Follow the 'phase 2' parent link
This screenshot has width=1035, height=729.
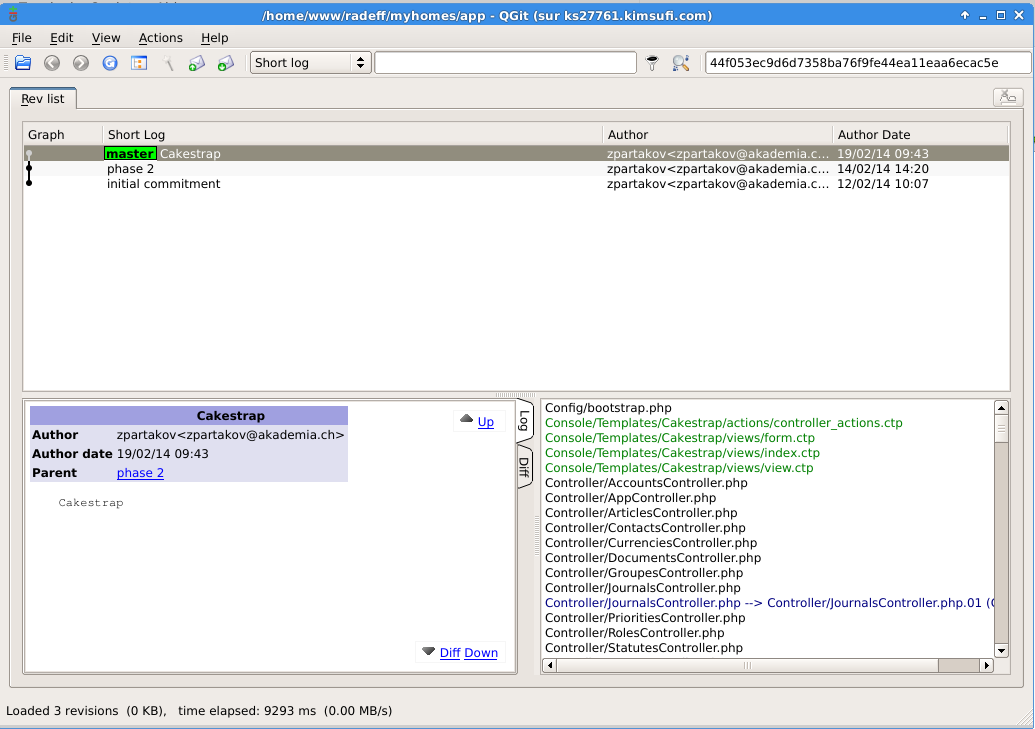140,473
